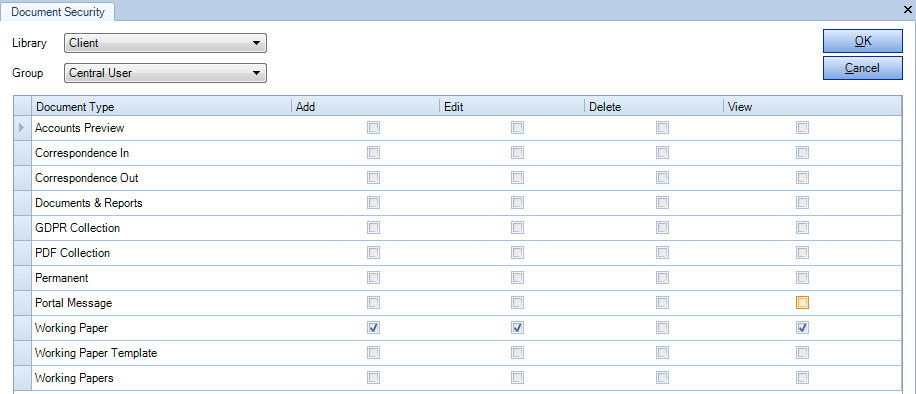The image size is (916, 394).
Task: Select the Correspondence Out row text
Action: click(x=86, y=177)
